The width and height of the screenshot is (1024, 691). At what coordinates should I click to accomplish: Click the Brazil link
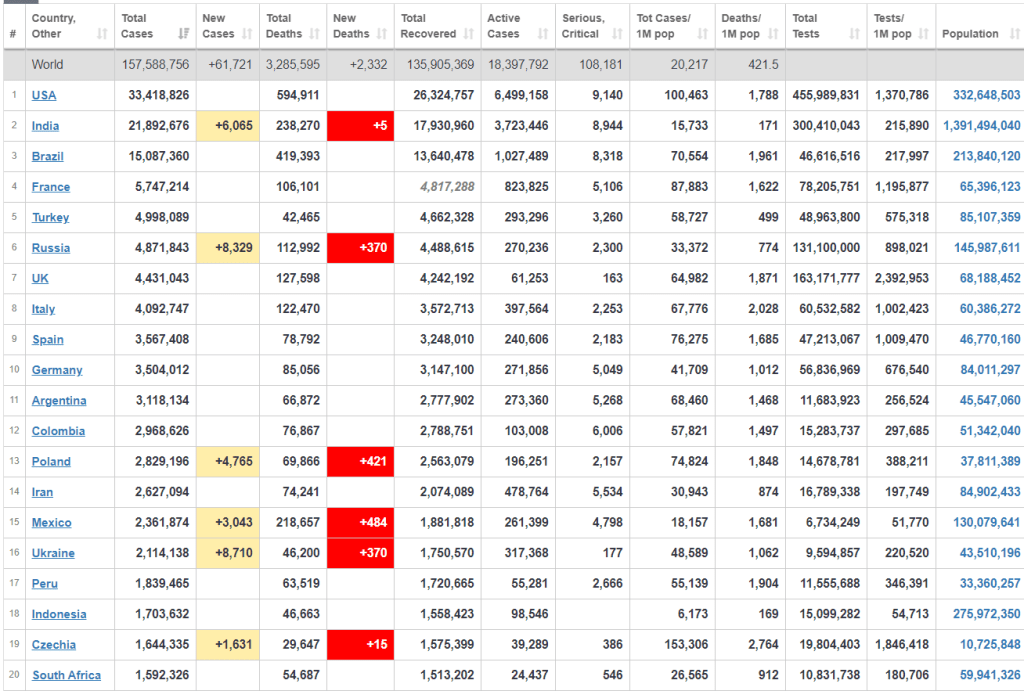pyautogui.click(x=47, y=157)
